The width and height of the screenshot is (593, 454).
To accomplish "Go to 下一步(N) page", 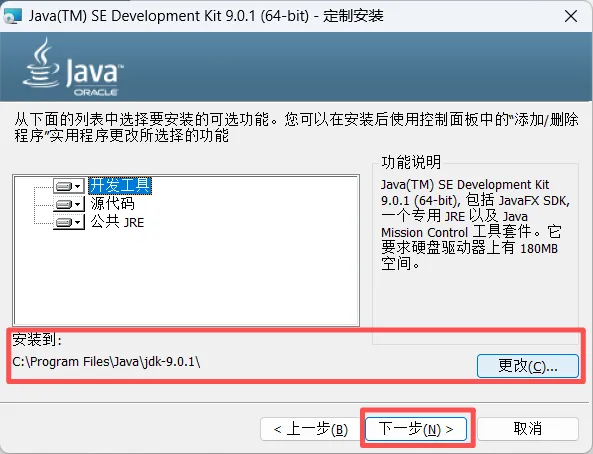I will 416,429.
